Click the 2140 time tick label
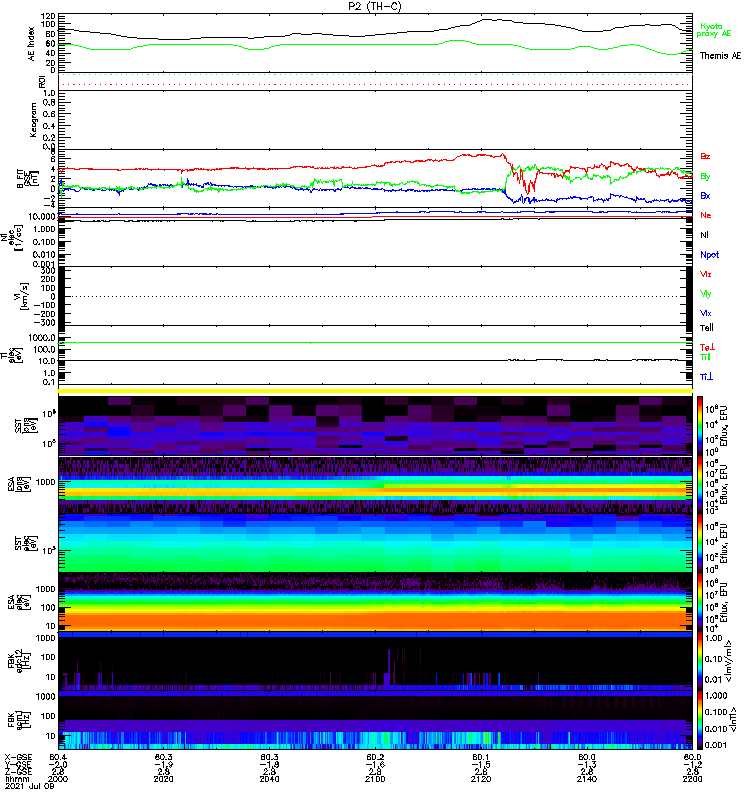The width and height of the screenshot is (750, 800). click(x=587, y=779)
